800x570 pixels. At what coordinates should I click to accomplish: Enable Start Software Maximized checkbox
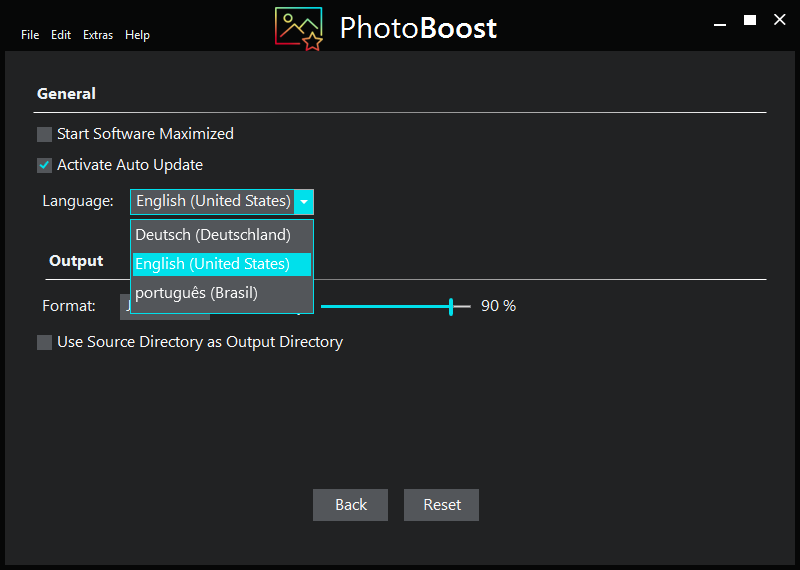[x=44, y=134]
